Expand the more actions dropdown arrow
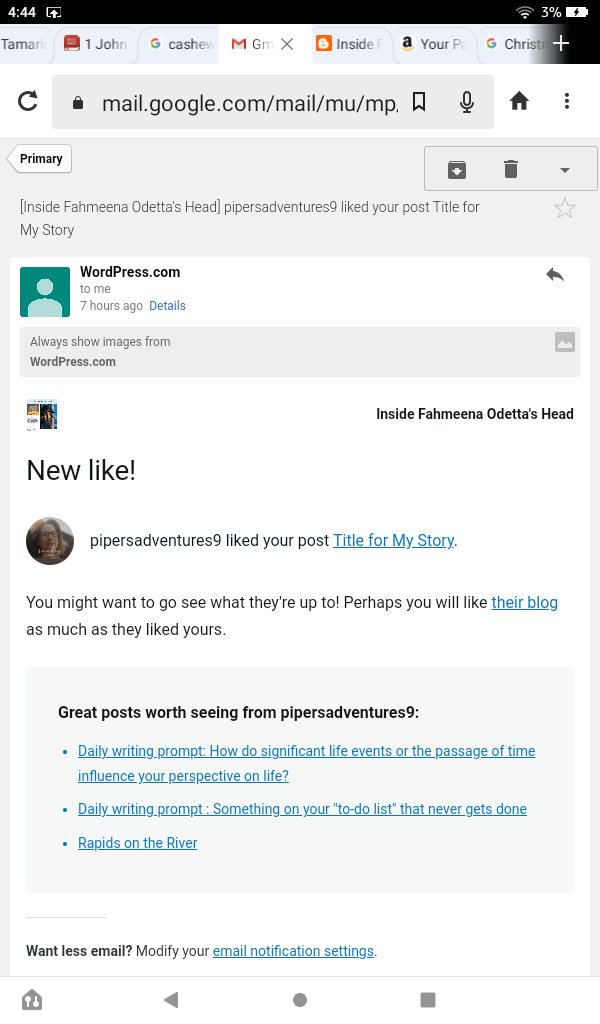 tap(565, 170)
